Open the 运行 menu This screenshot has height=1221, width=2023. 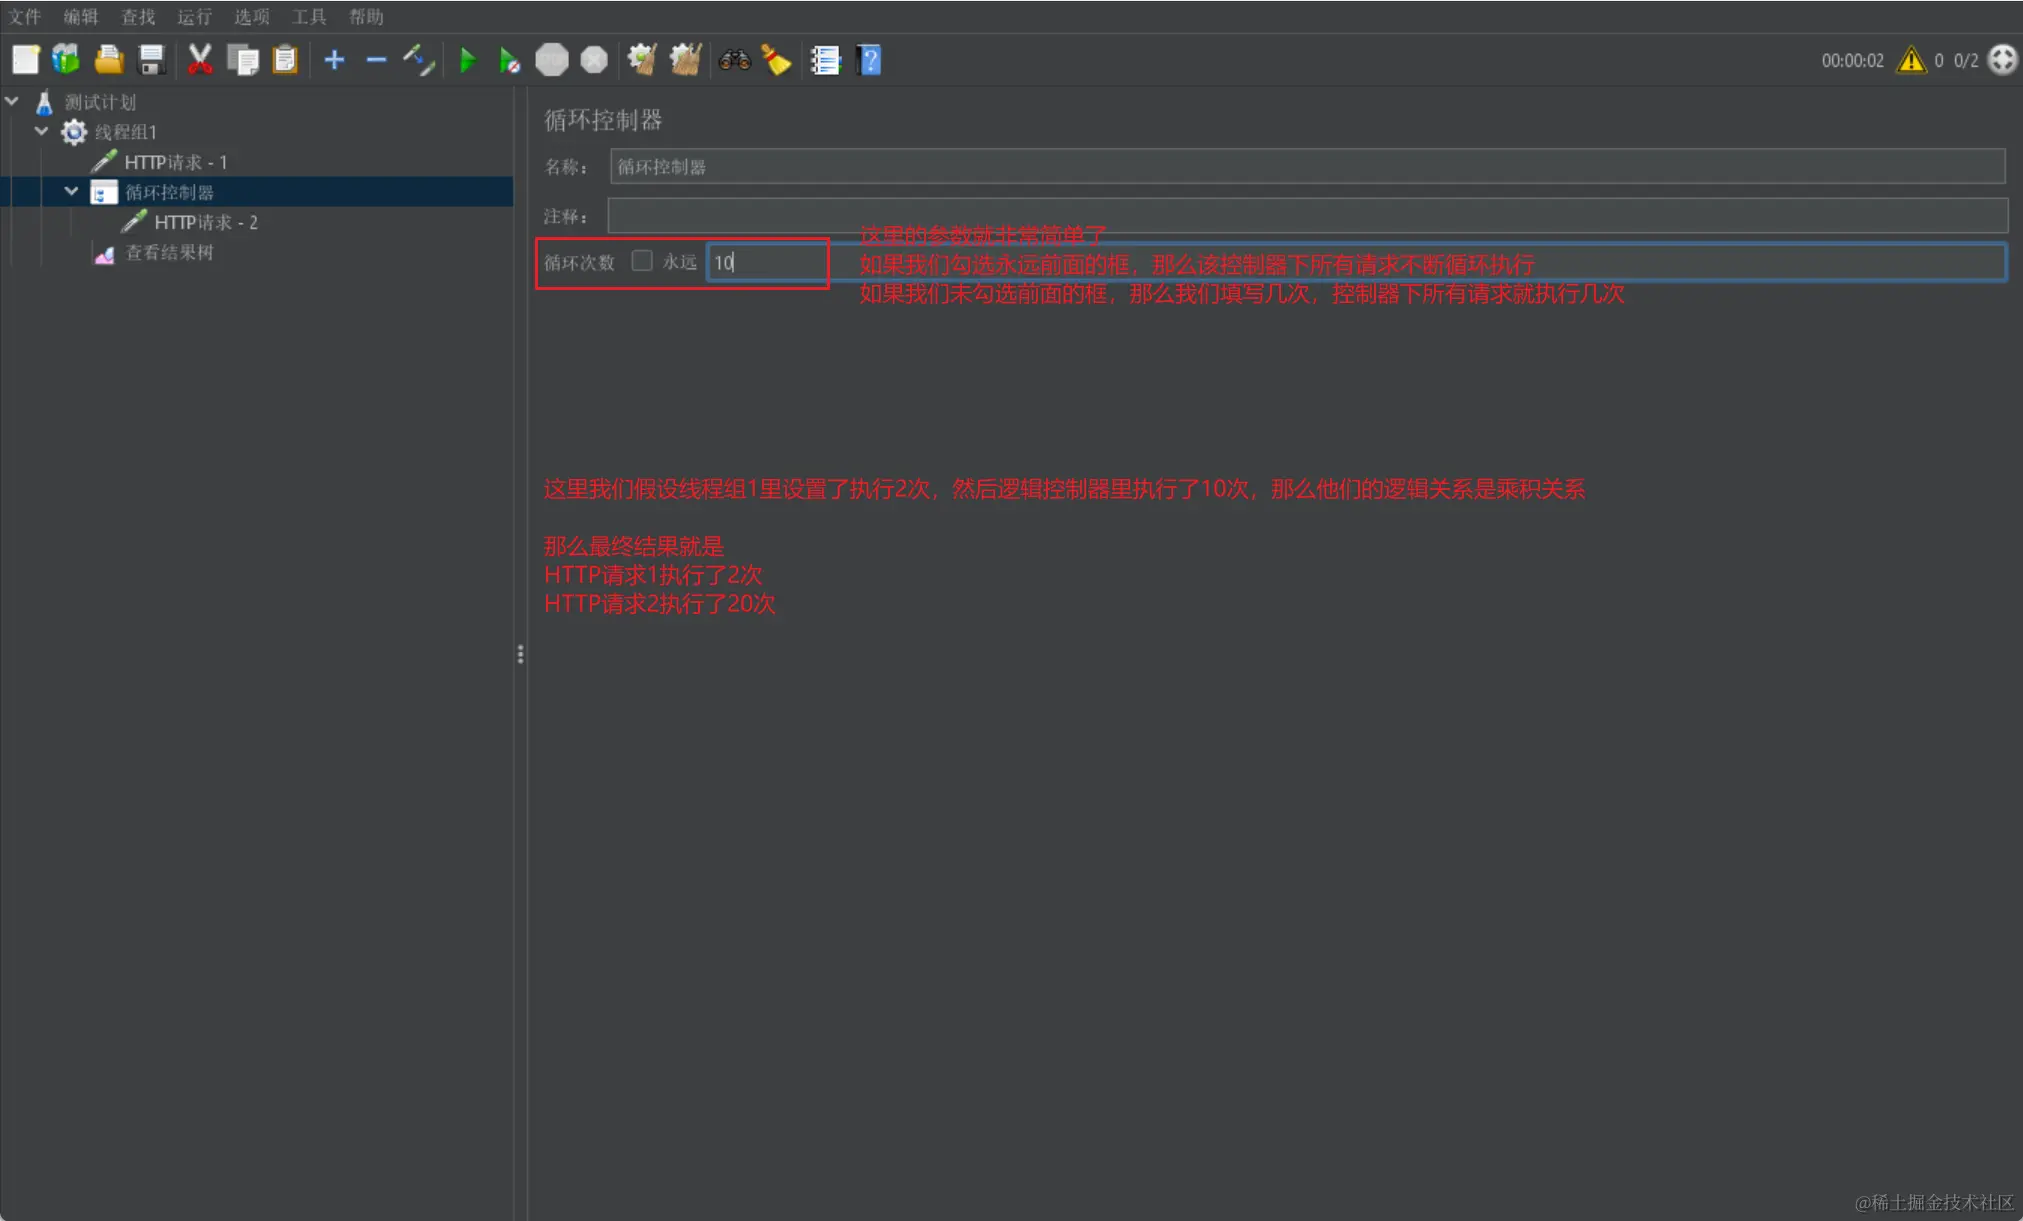pyautogui.click(x=194, y=17)
